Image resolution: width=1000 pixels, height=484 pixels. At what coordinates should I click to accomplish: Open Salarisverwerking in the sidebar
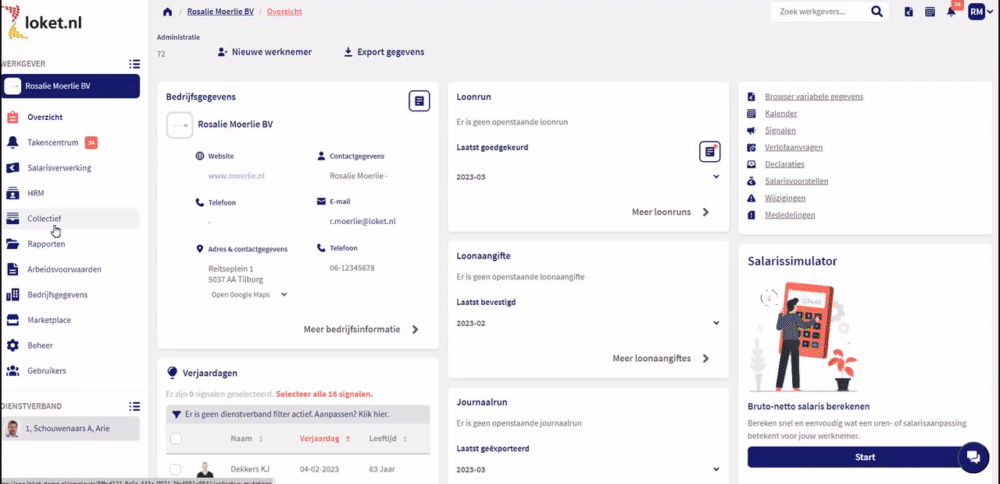coord(59,168)
